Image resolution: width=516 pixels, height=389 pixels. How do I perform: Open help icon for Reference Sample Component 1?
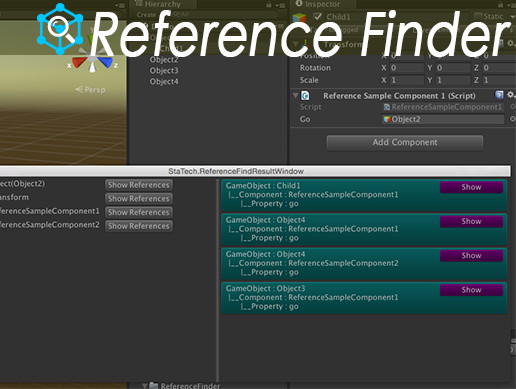[499, 95]
